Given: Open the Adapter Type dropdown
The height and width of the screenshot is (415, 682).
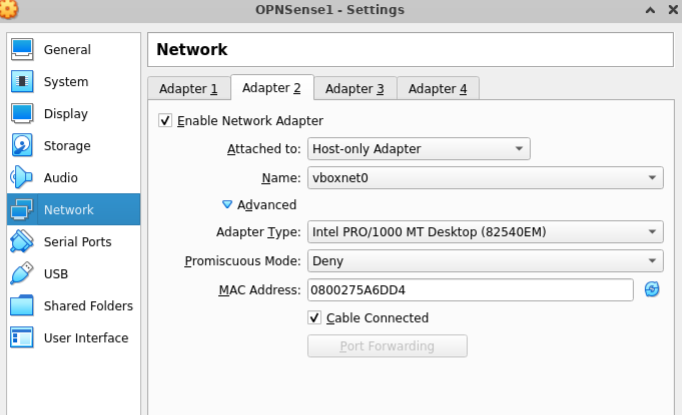Looking at the screenshot, I should coord(484,233).
